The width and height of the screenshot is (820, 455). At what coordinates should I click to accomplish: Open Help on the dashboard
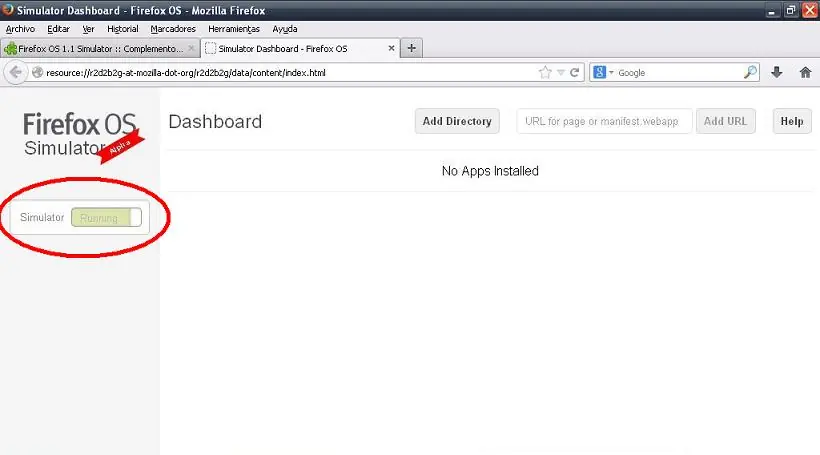tap(792, 121)
